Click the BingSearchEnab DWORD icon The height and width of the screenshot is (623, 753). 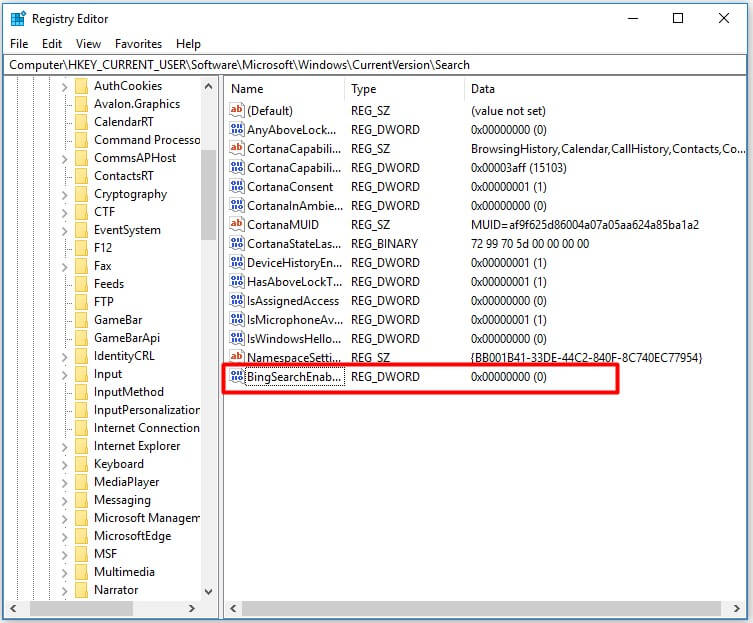tap(236, 376)
